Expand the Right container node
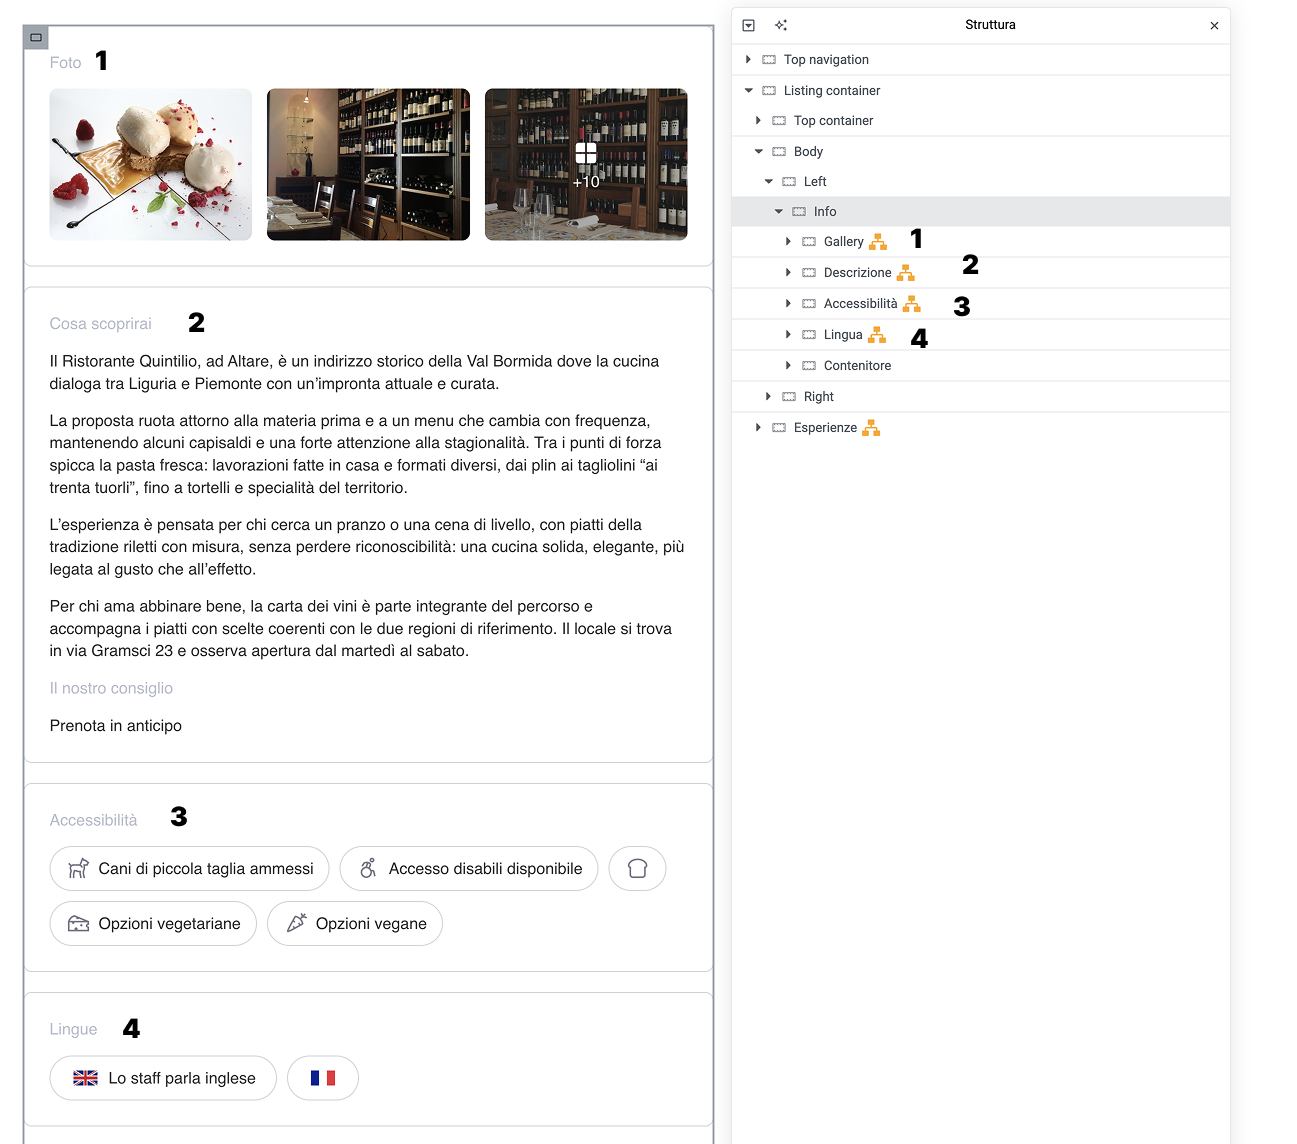 pyautogui.click(x=768, y=397)
